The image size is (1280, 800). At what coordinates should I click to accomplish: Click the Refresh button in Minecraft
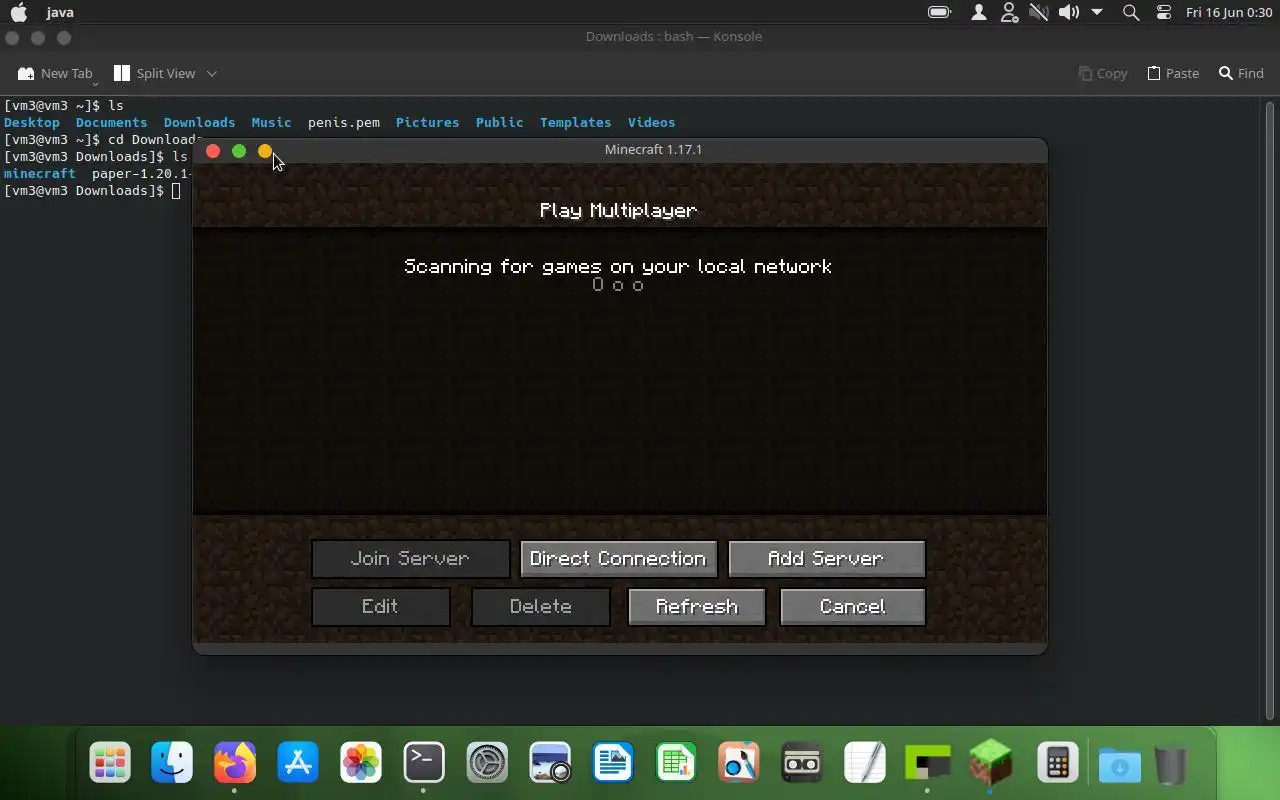tap(697, 607)
